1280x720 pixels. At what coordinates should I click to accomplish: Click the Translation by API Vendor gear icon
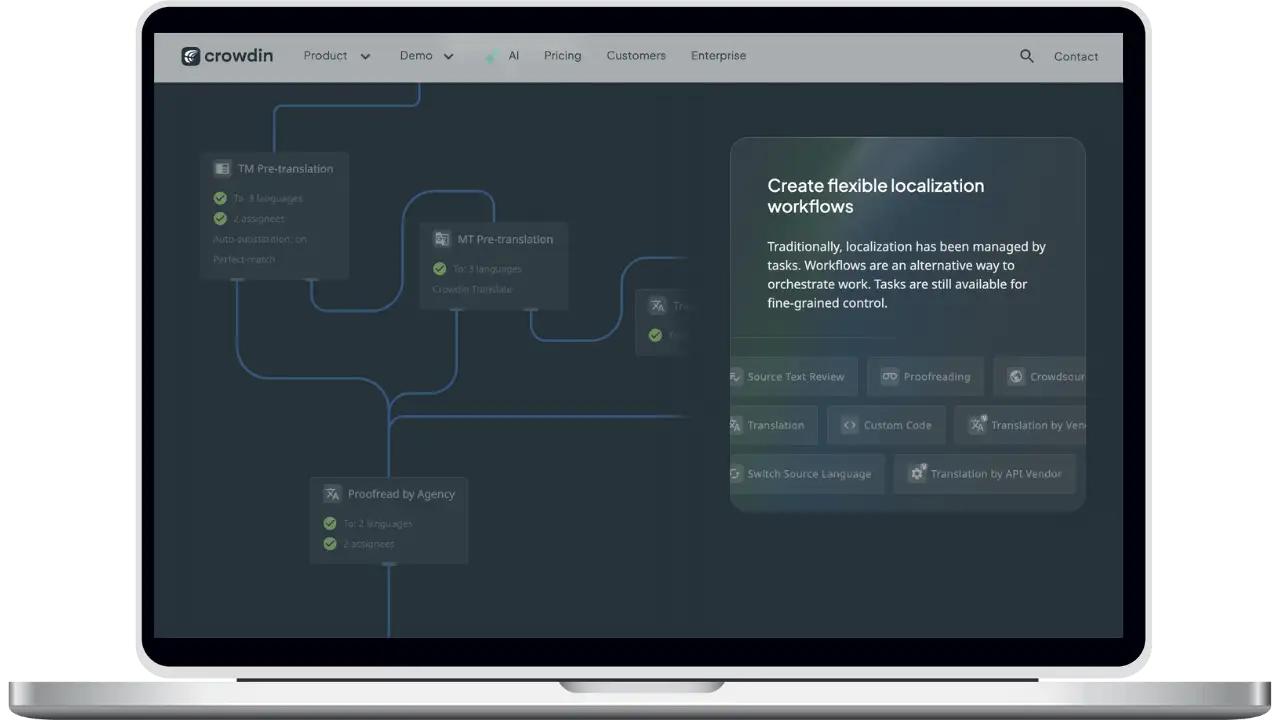pos(916,474)
